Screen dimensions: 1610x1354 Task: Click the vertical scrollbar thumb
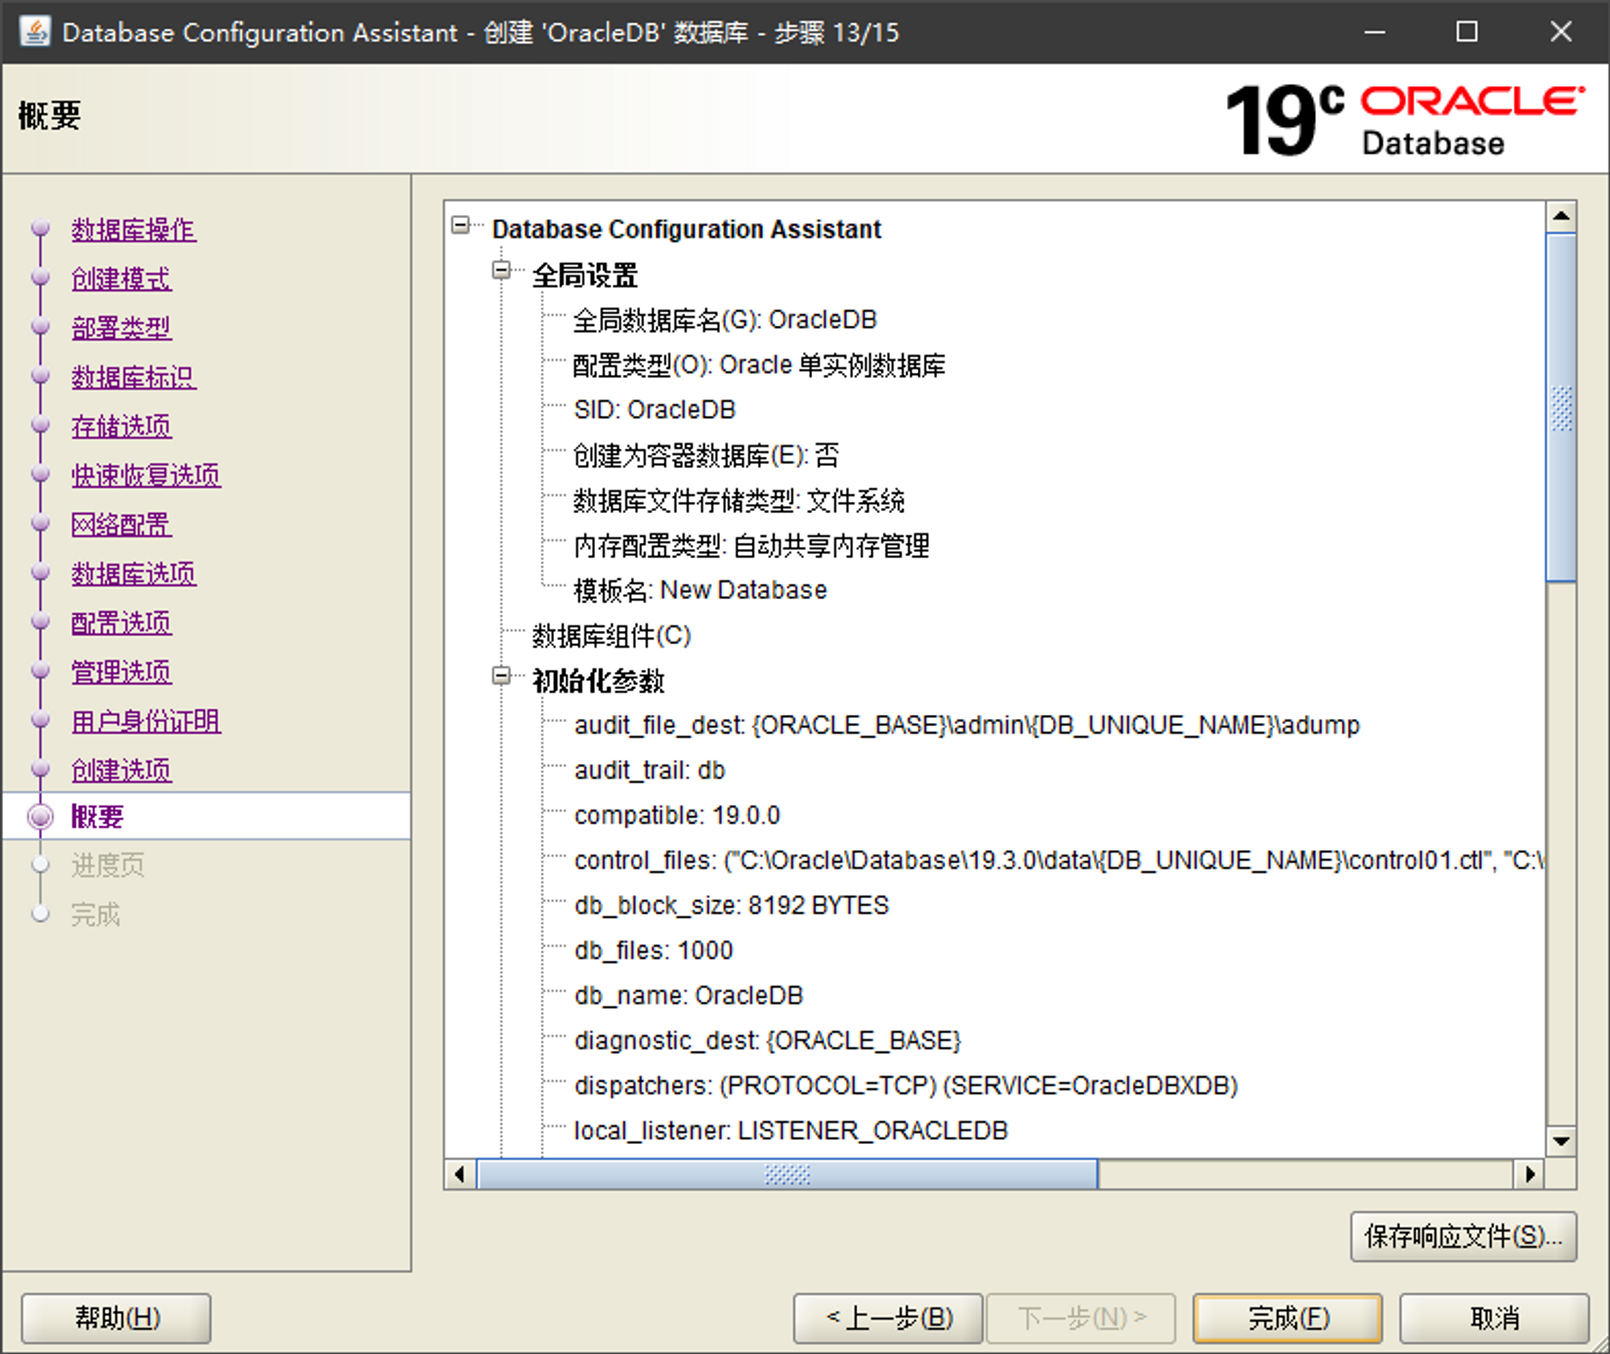1560,408
